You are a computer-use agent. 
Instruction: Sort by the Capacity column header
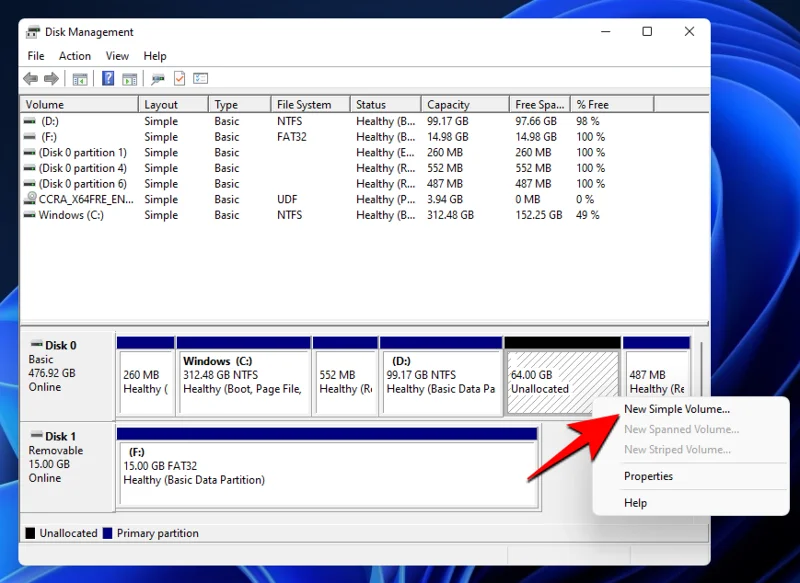(448, 105)
